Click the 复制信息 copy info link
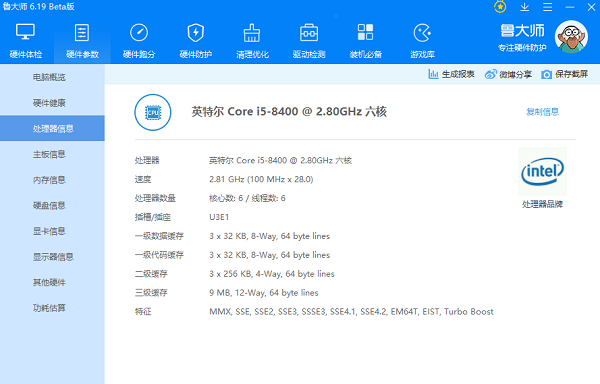The height and width of the screenshot is (384, 600). coord(542,112)
